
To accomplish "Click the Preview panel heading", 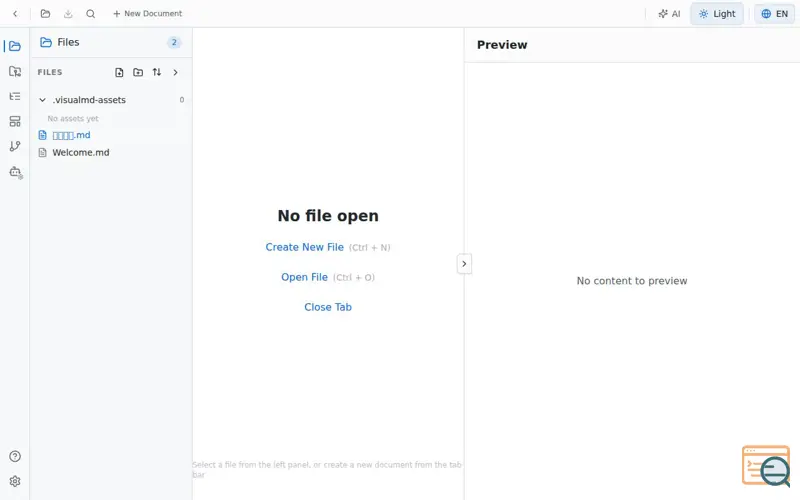I will point(502,45).
